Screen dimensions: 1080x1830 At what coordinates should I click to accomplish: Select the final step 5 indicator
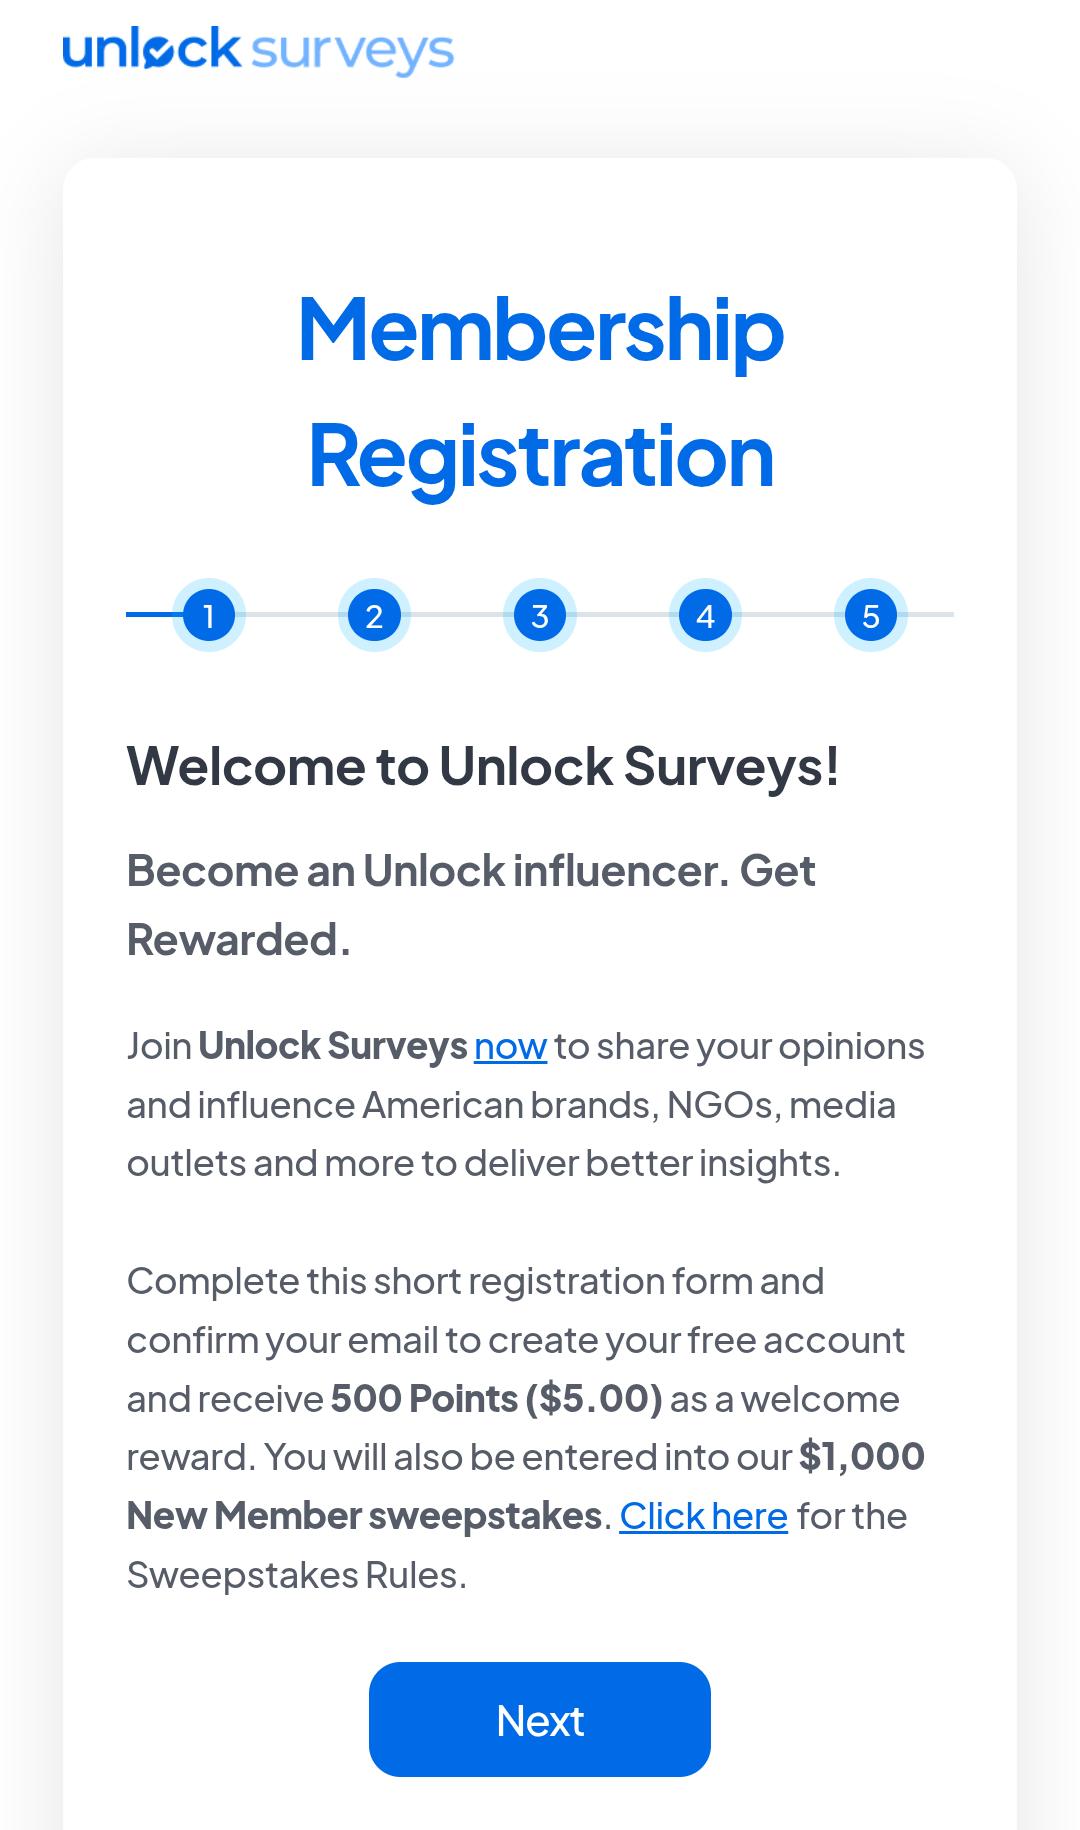pos(869,616)
